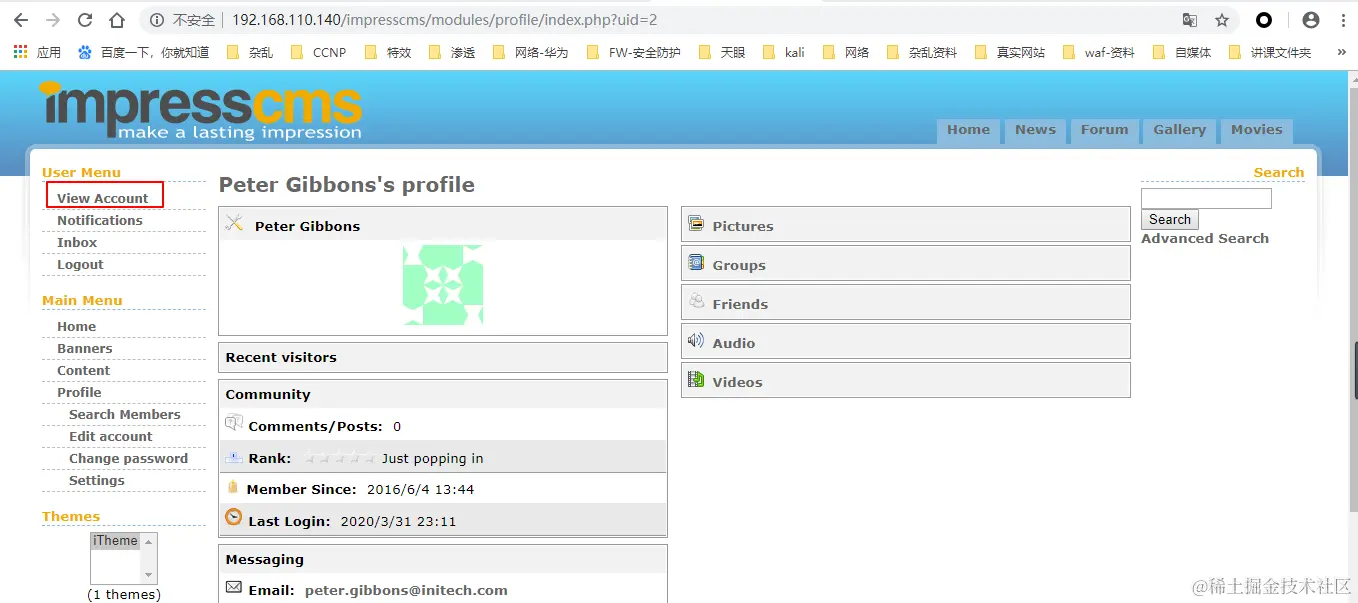The height and width of the screenshot is (603, 1358).
Task: Click the search text input field
Action: pos(1206,198)
